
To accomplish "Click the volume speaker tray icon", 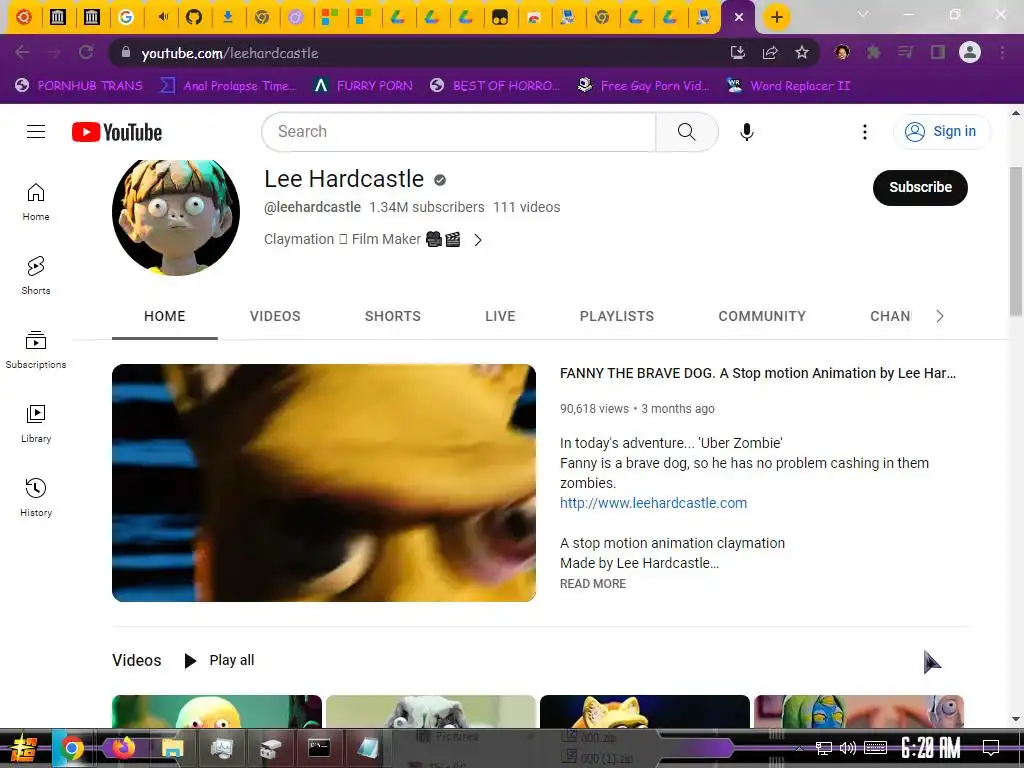I will [x=848, y=748].
